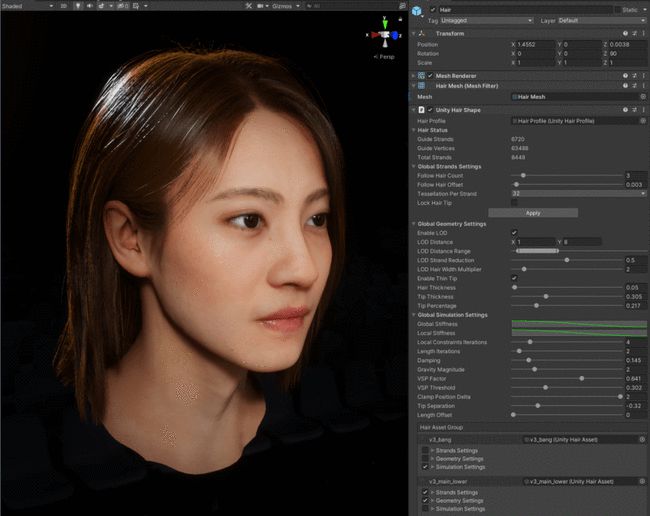Click the v3_bang asset picker icon
This screenshot has width=650, height=516.
642,439
